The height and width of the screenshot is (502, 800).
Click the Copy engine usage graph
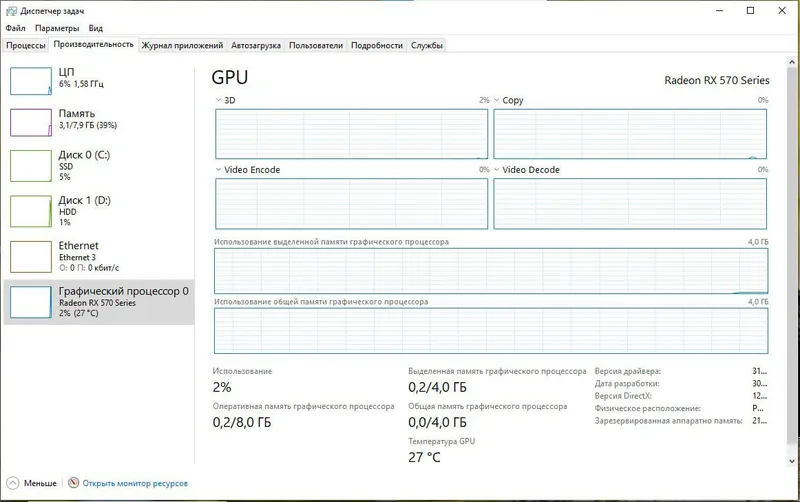pyautogui.click(x=630, y=134)
